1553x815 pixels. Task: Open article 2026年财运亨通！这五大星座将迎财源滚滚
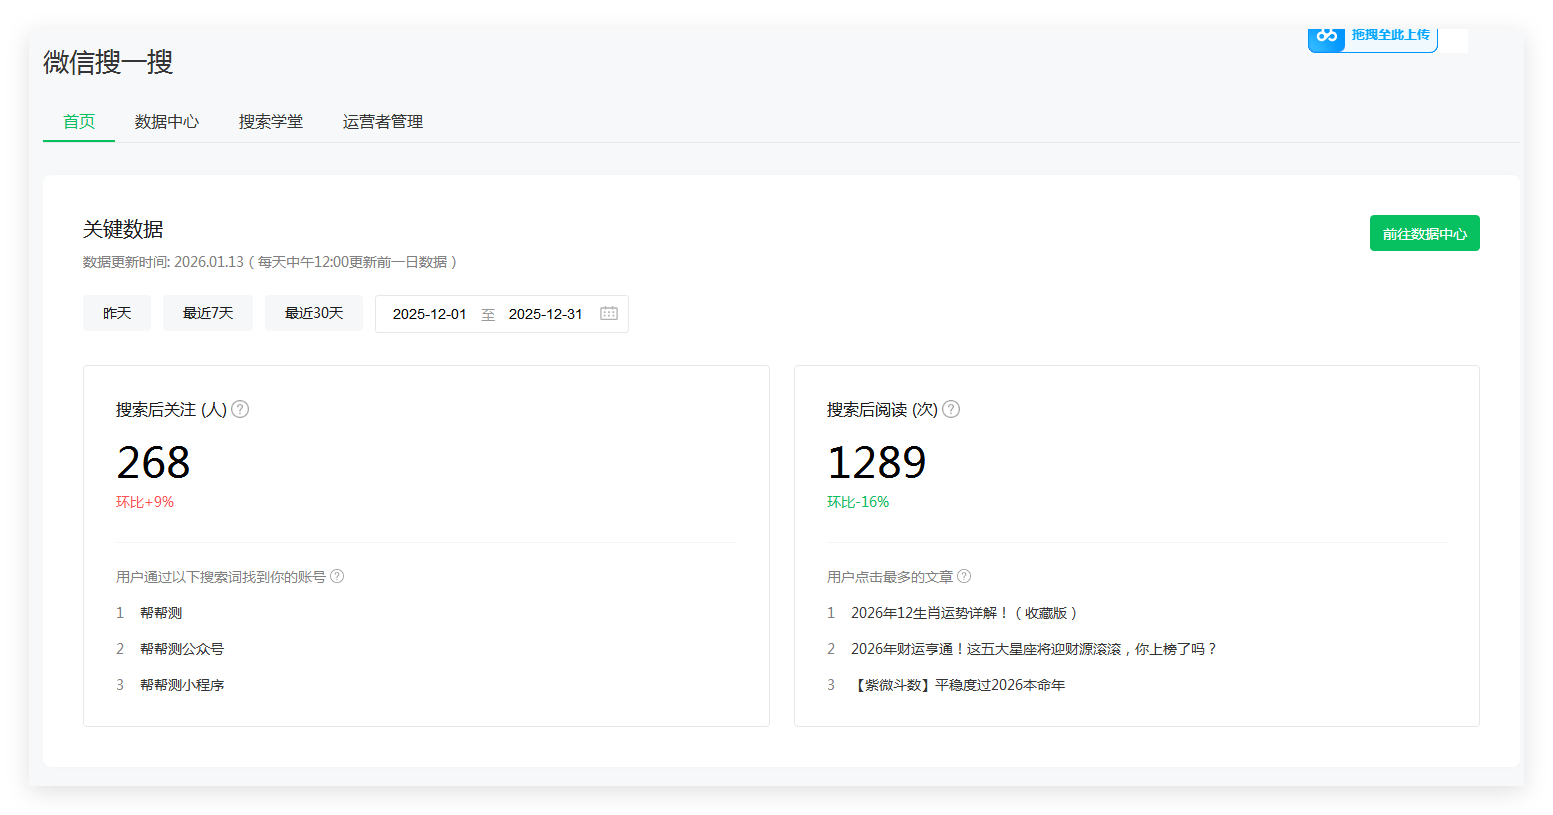click(1034, 649)
